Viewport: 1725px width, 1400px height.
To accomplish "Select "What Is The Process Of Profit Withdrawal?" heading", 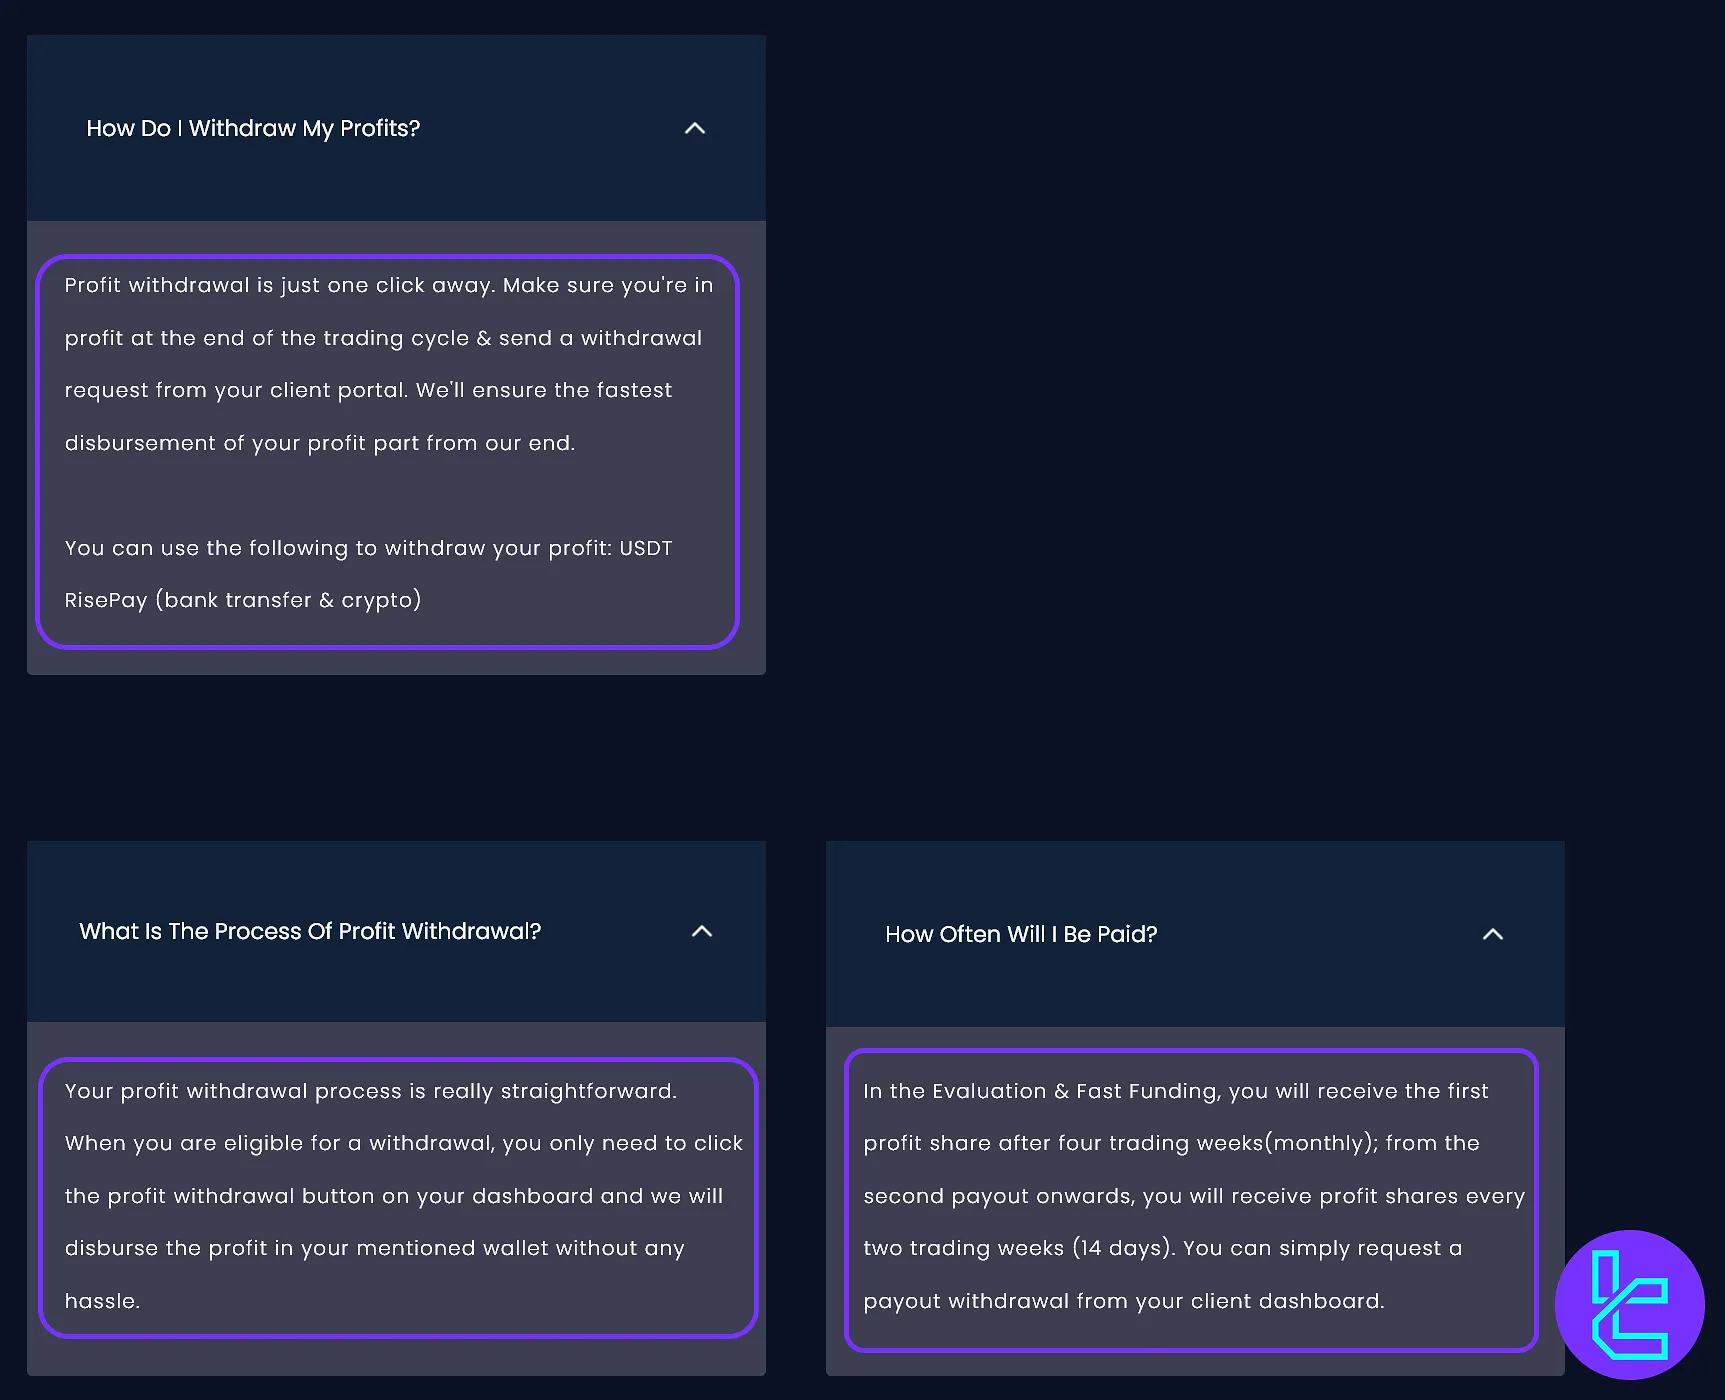I will pyautogui.click(x=310, y=932).
